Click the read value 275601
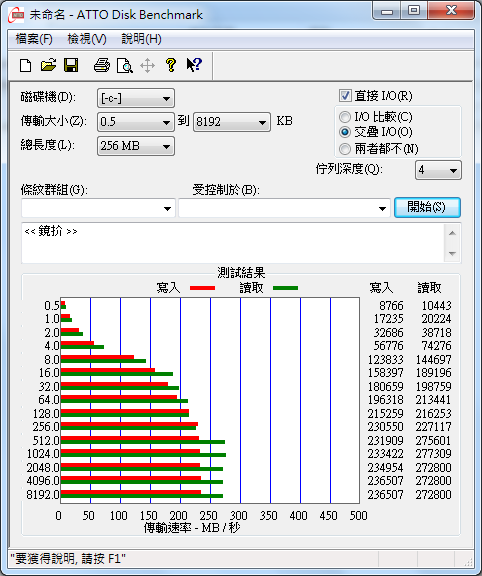 point(434,440)
